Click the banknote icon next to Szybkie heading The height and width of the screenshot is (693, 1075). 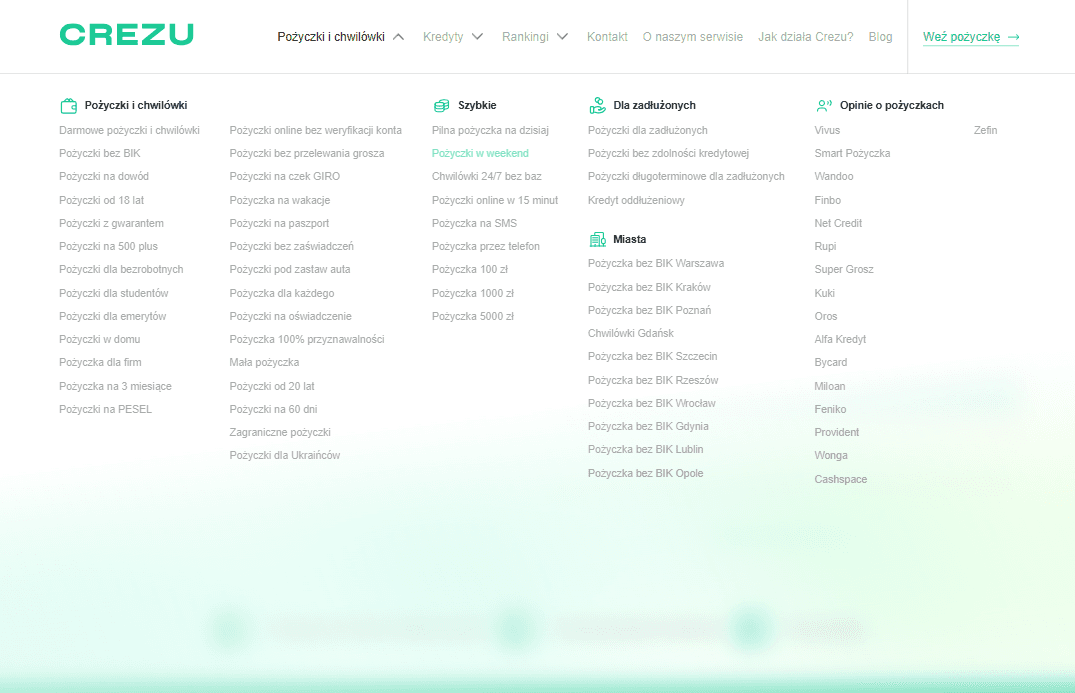pos(440,105)
